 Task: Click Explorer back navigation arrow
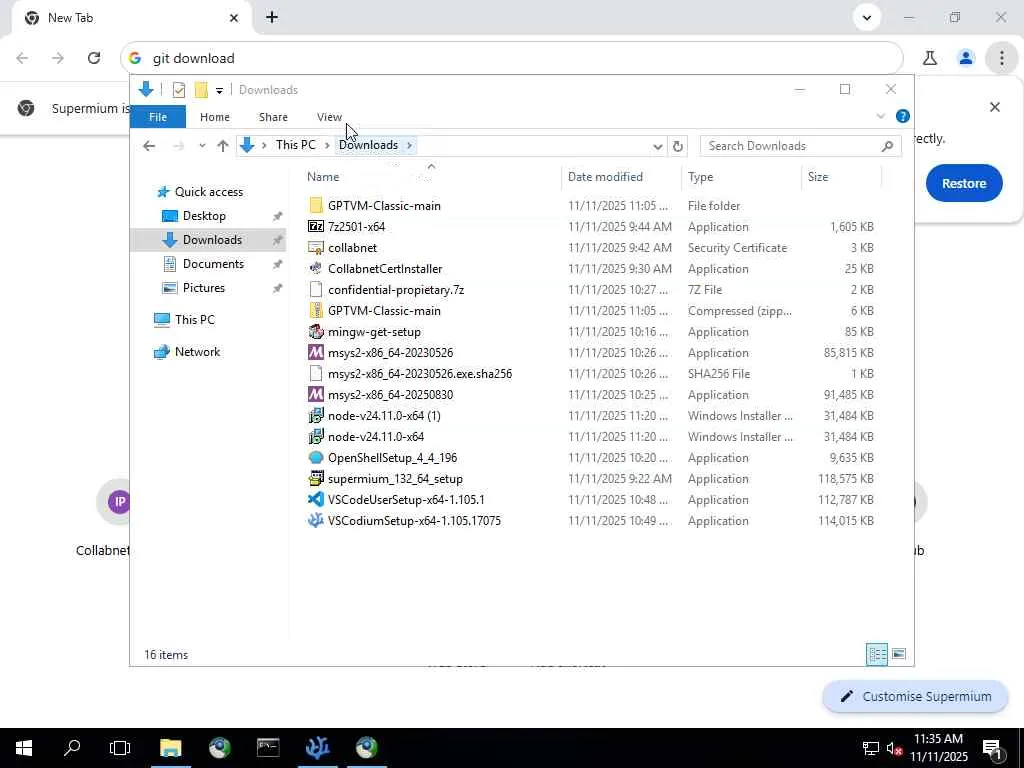(x=149, y=146)
